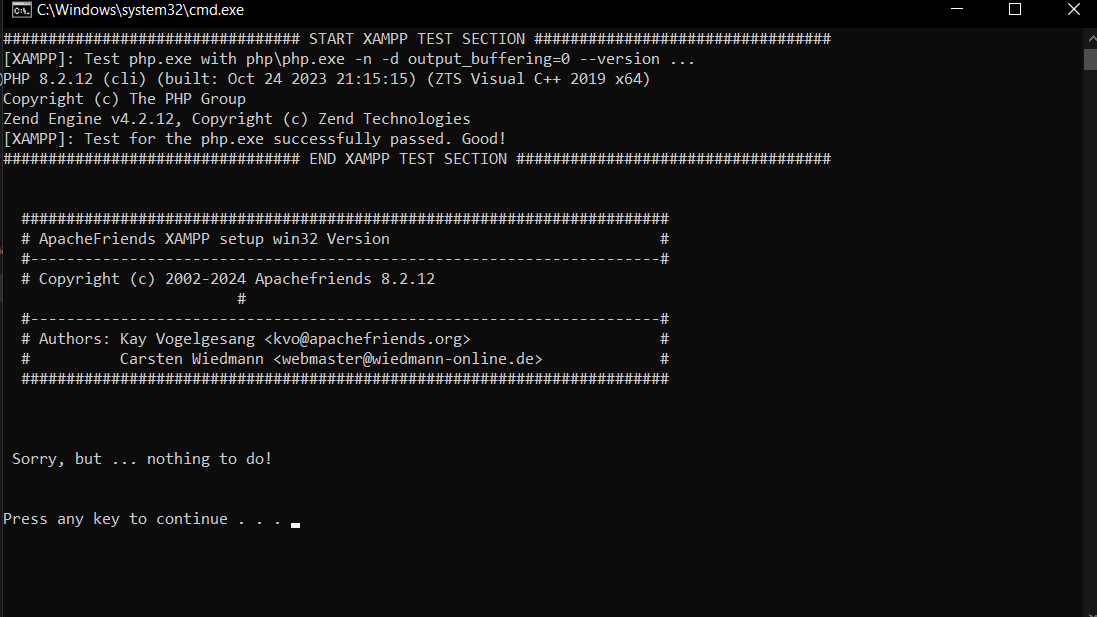This screenshot has width=1097, height=617.
Task: Maximize the command prompt window
Action: (x=1014, y=10)
